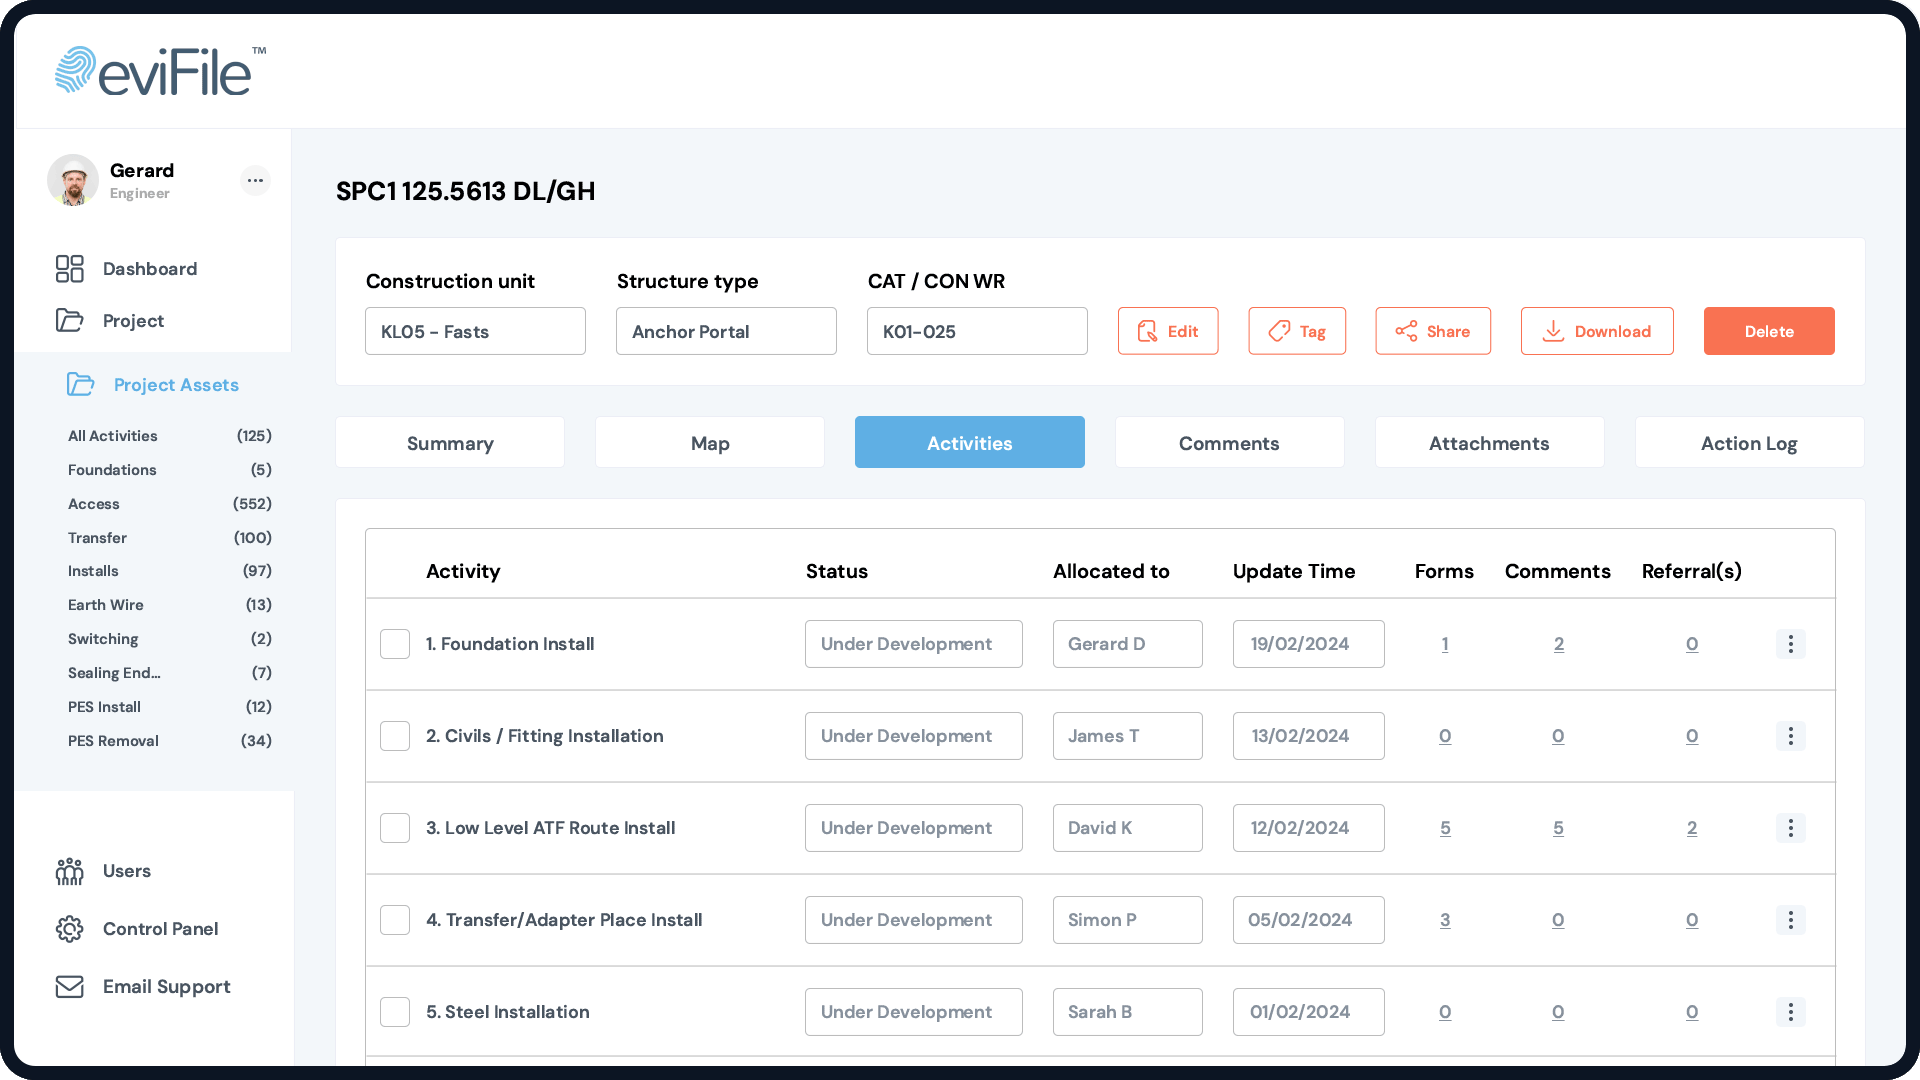Open the Dashboard icon in the sidebar
Screen dimensions: 1920x1080
tap(69, 268)
